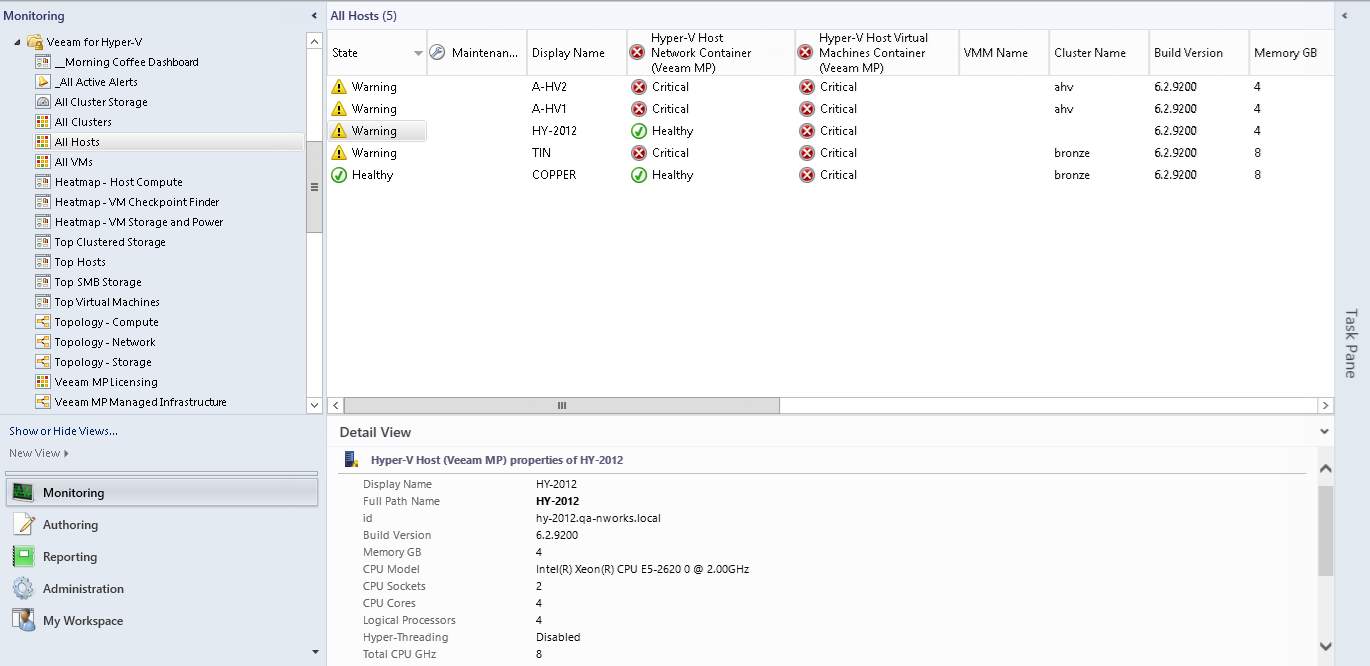Click the Hyper-V Host Network Container column header
The height and width of the screenshot is (666, 1370).
point(711,53)
